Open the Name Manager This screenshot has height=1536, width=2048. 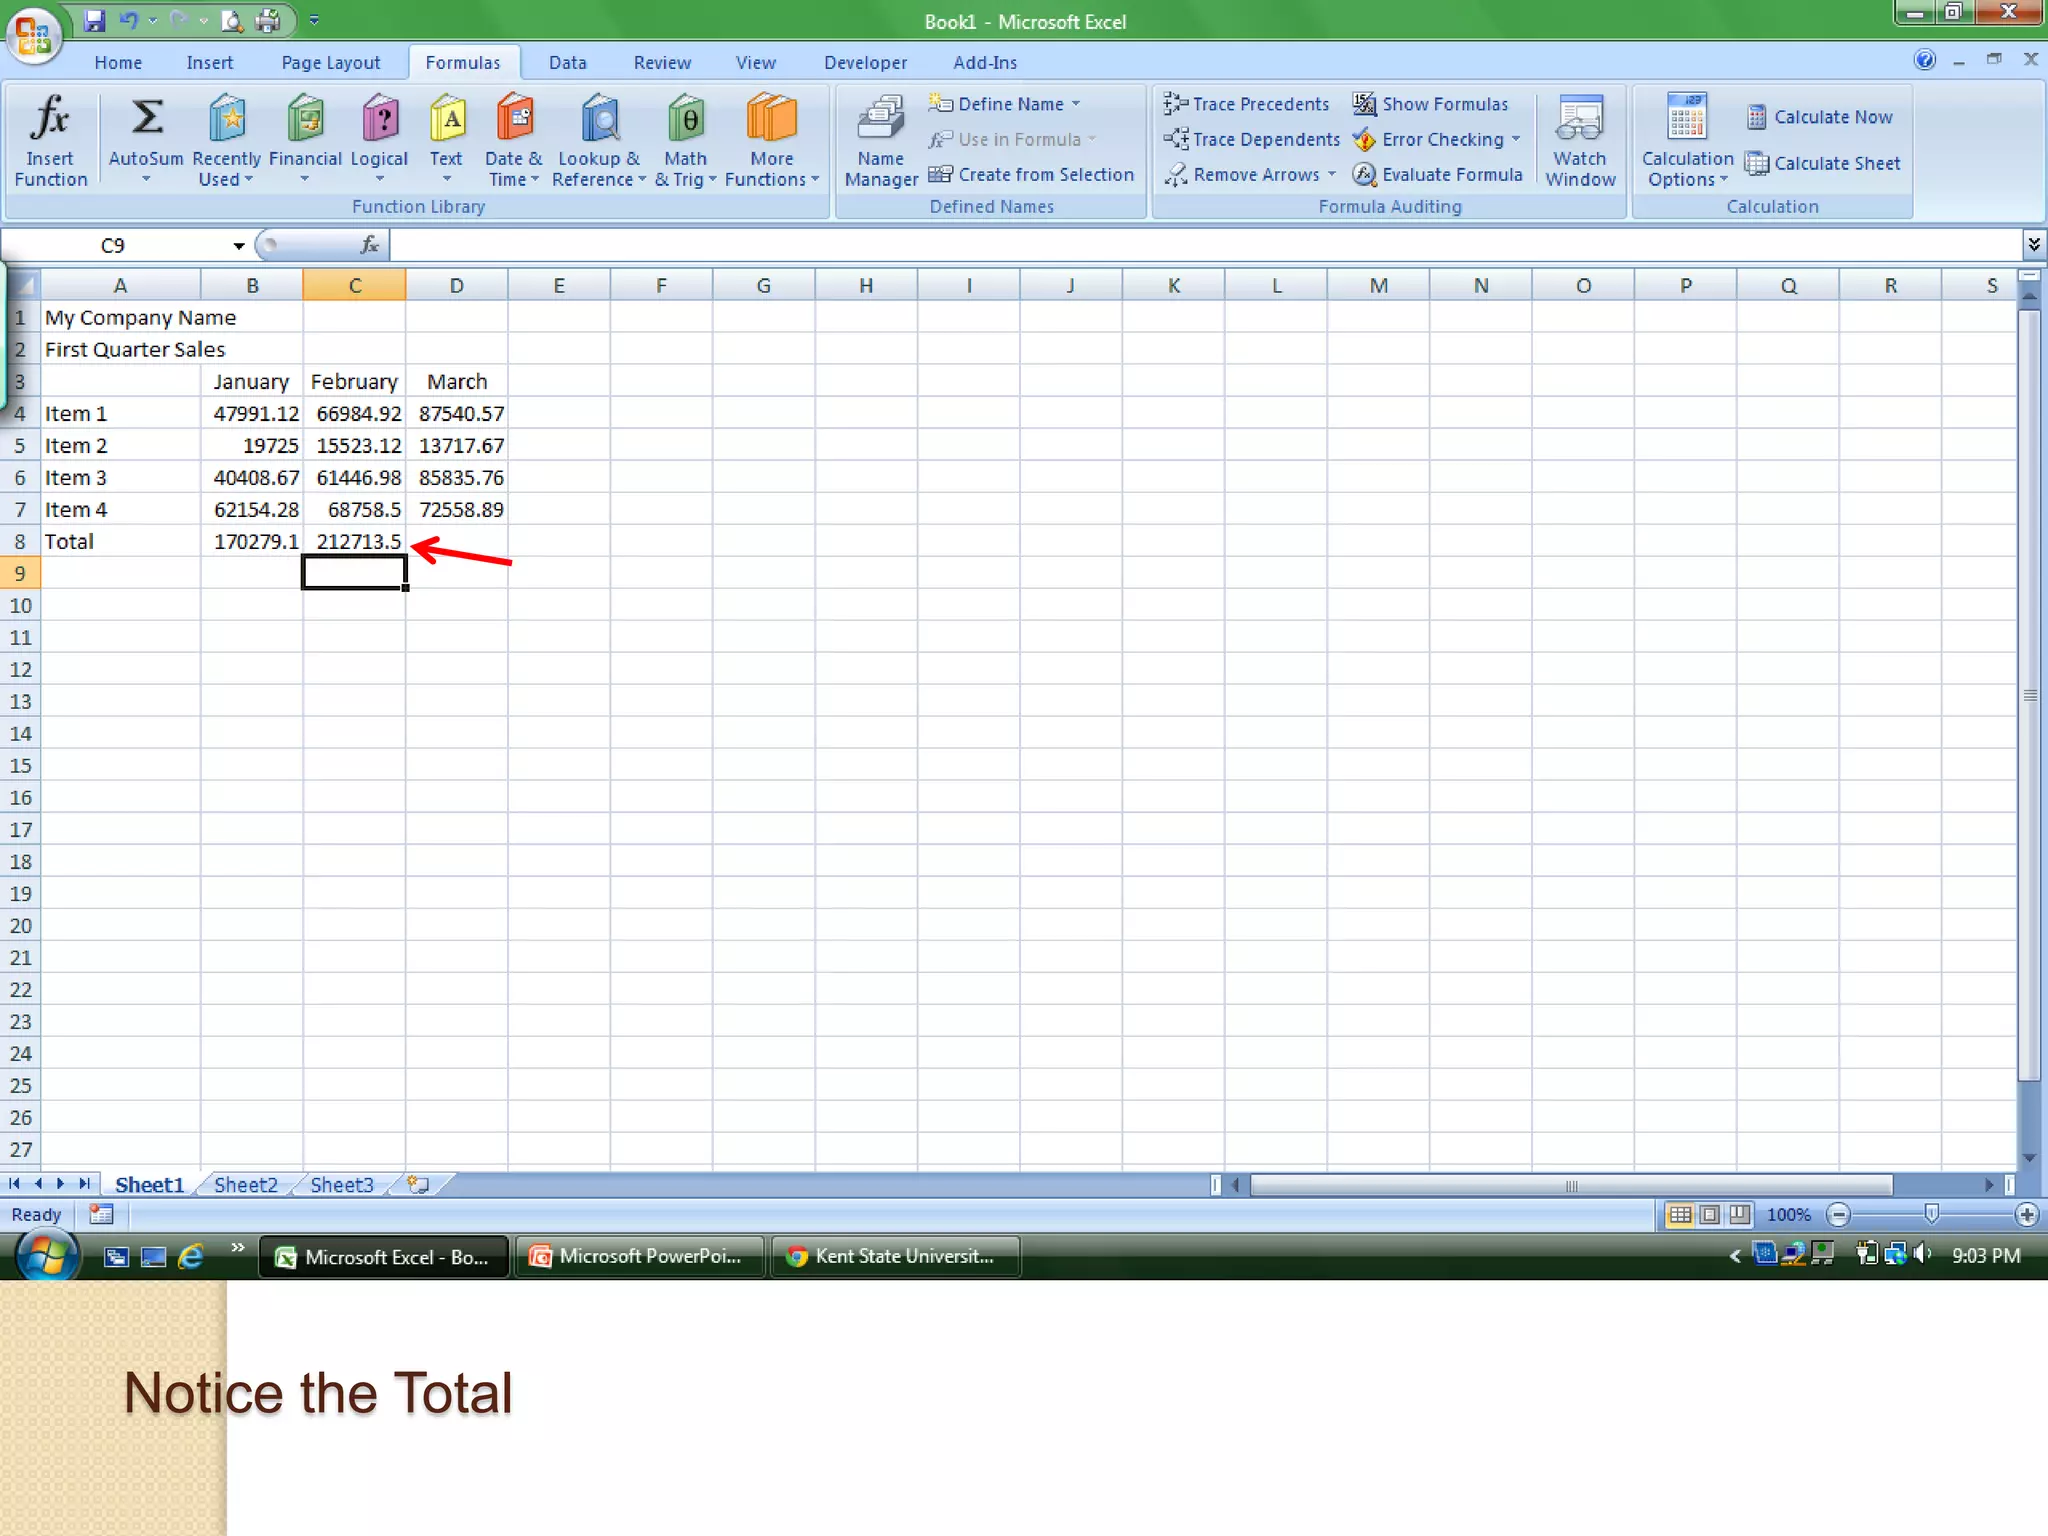[881, 140]
